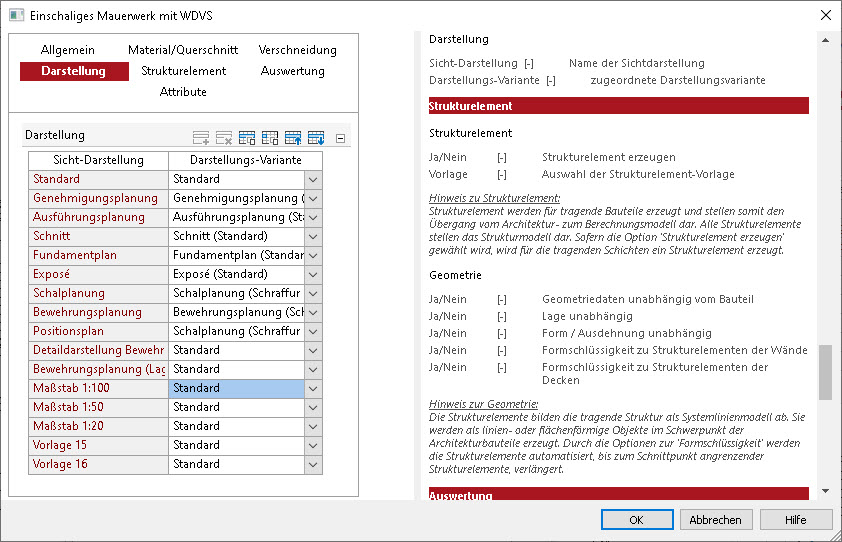Click the scroll down arrow in help panel

point(825,491)
